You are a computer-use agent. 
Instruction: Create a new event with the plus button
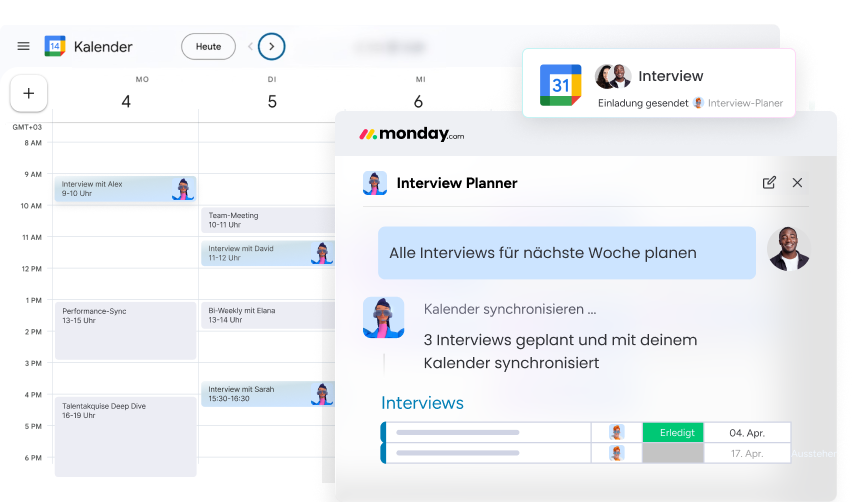pyautogui.click(x=29, y=93)
